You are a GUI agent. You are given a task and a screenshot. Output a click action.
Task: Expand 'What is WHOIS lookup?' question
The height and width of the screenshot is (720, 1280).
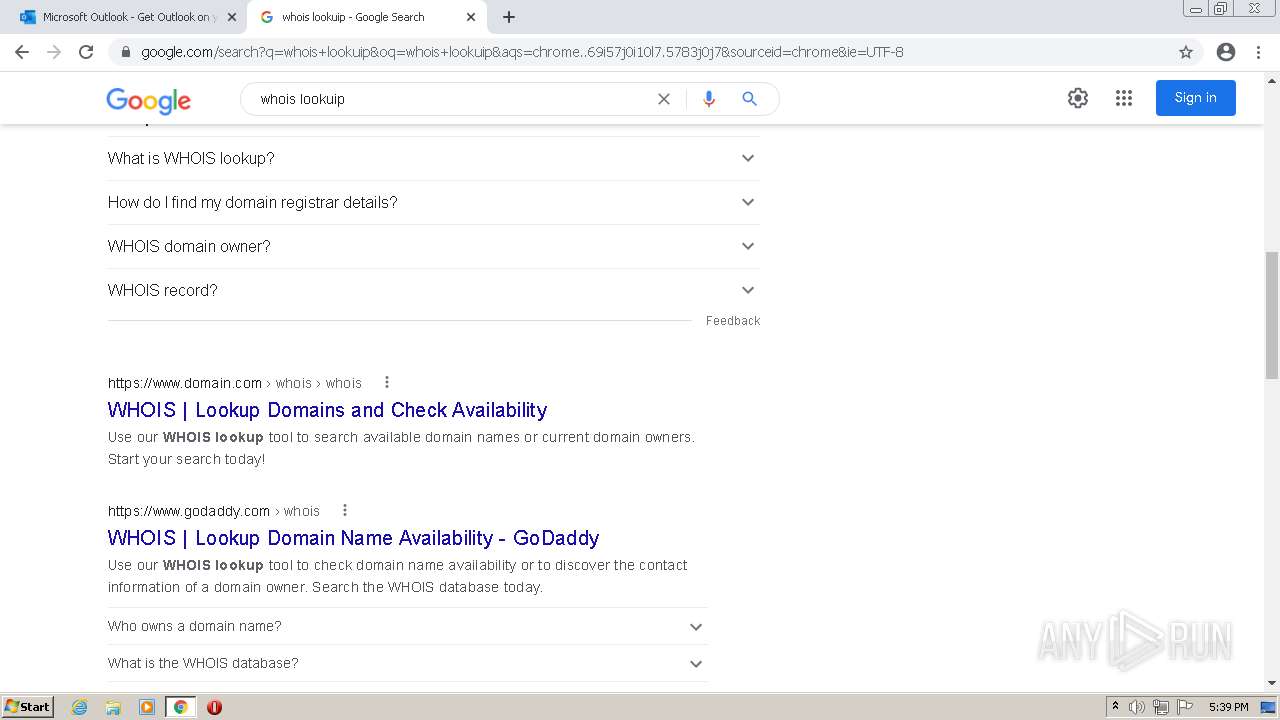click(433, 158)
